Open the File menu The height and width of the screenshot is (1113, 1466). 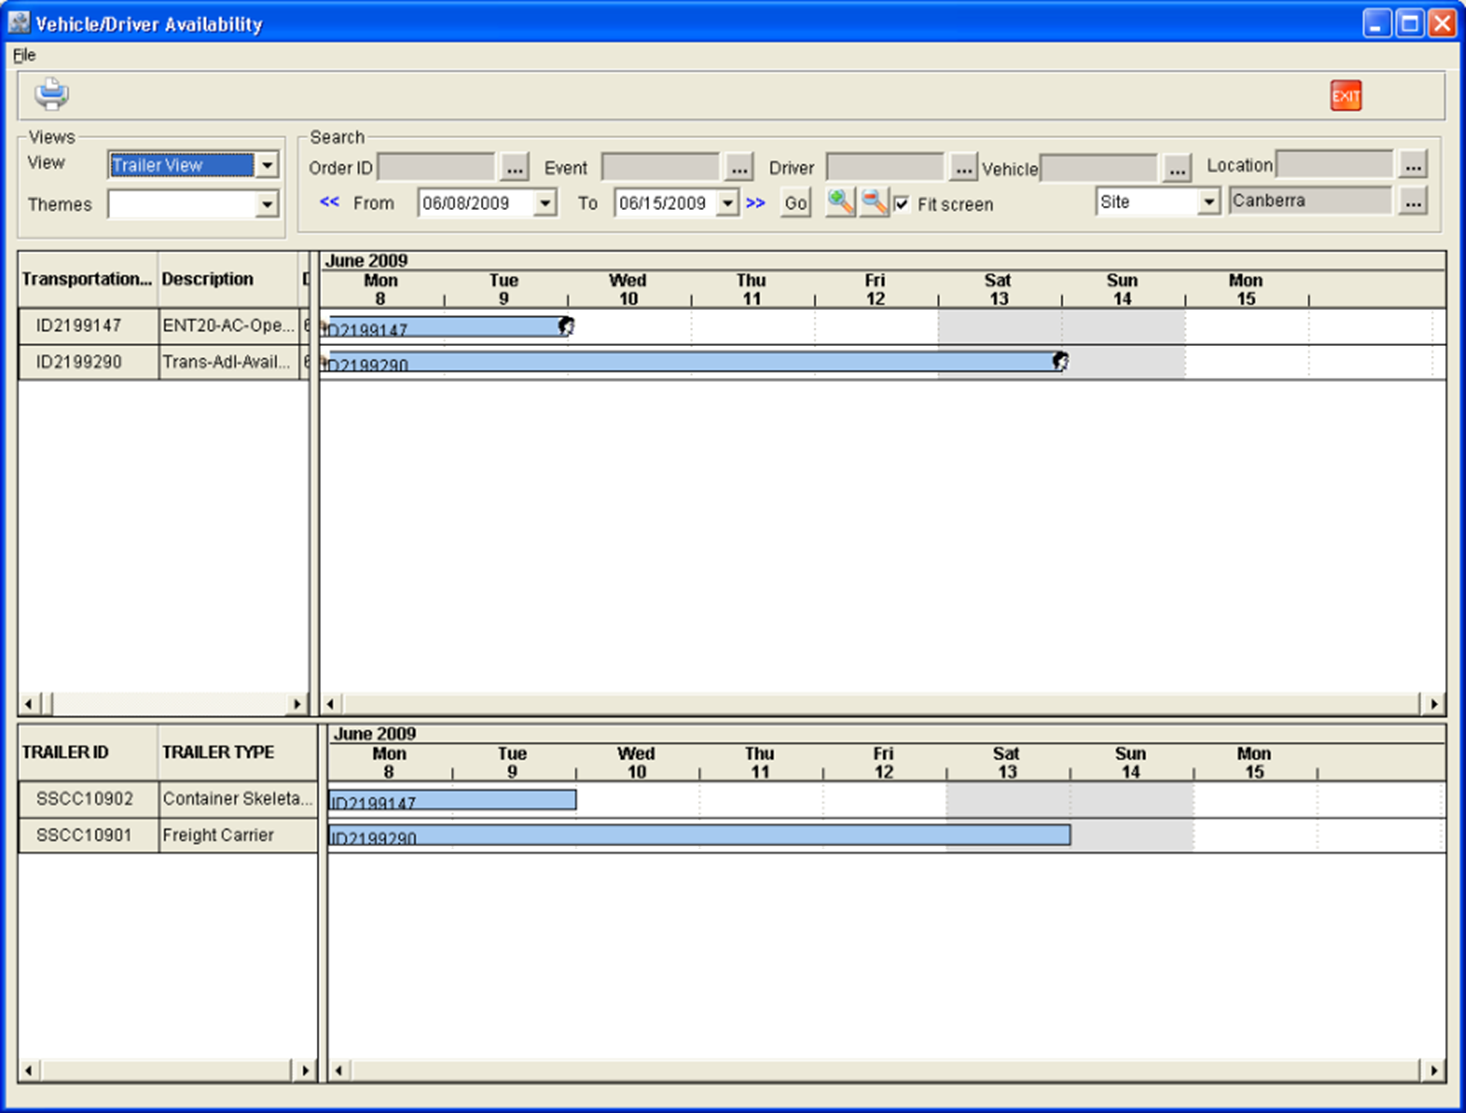24,55
